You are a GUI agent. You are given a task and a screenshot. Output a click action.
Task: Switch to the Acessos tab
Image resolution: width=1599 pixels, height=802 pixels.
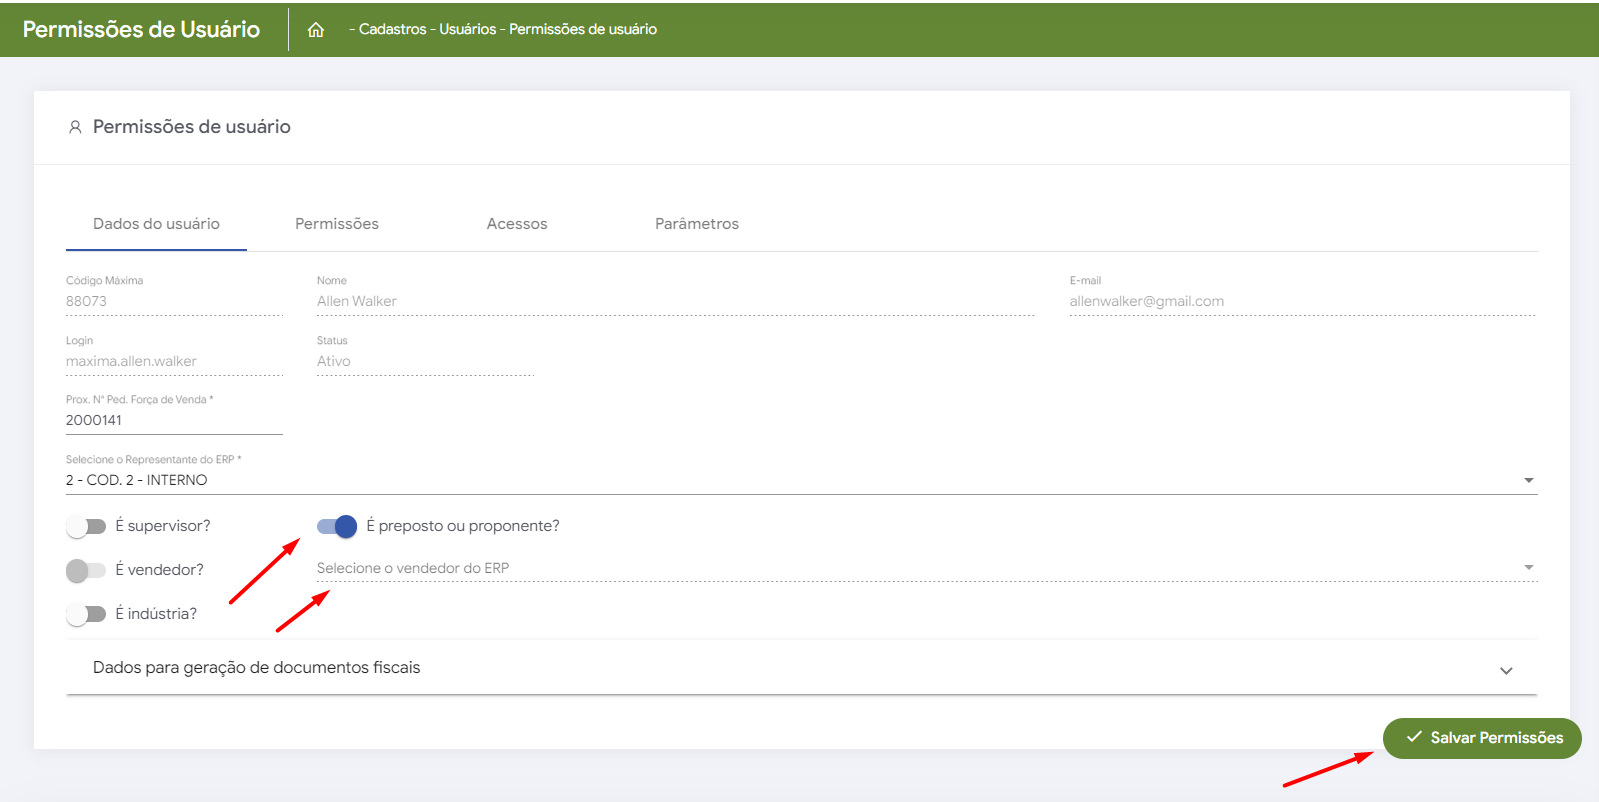pos(517,224)
